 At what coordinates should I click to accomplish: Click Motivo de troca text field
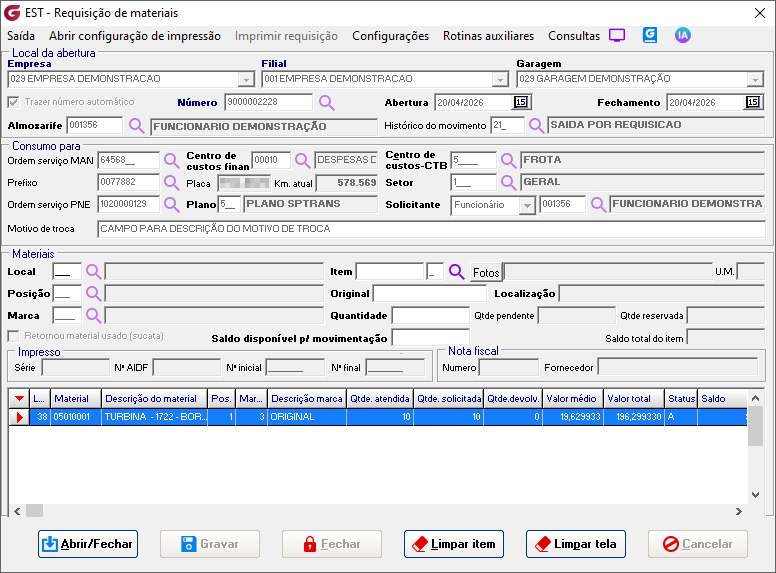[x=431, y=229]
